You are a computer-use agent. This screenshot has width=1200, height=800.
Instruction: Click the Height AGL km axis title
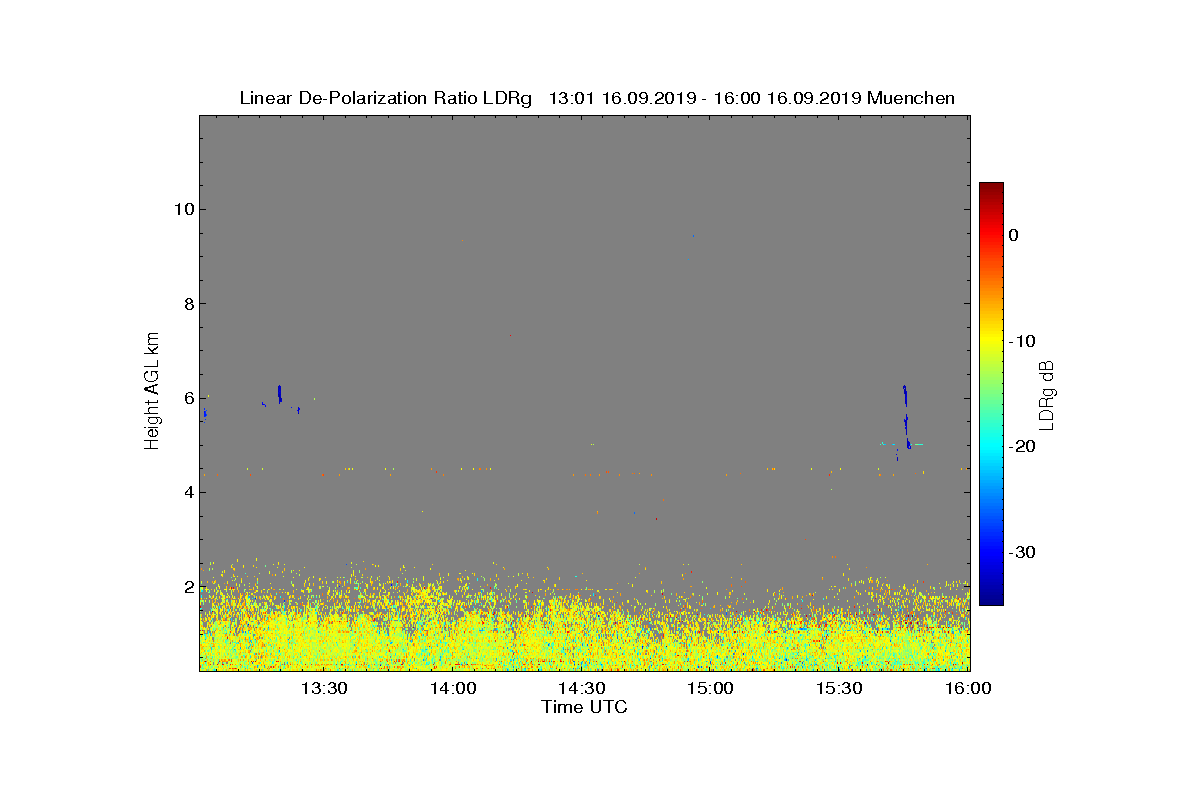[x=153, y=392]
